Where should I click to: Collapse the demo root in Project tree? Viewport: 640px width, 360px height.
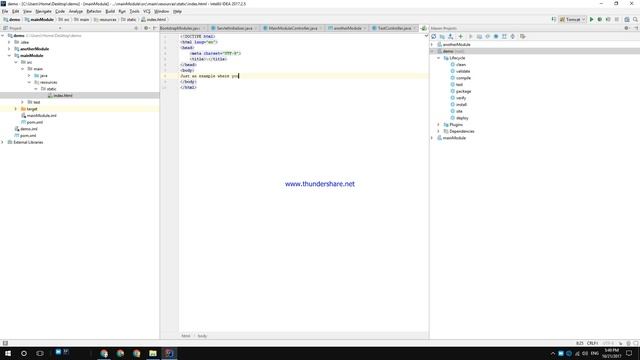[x=3, y=36]
